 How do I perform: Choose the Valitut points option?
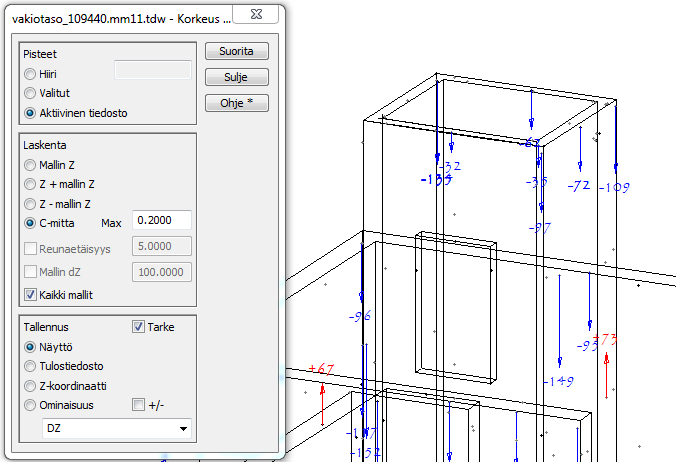pos(31,93)
